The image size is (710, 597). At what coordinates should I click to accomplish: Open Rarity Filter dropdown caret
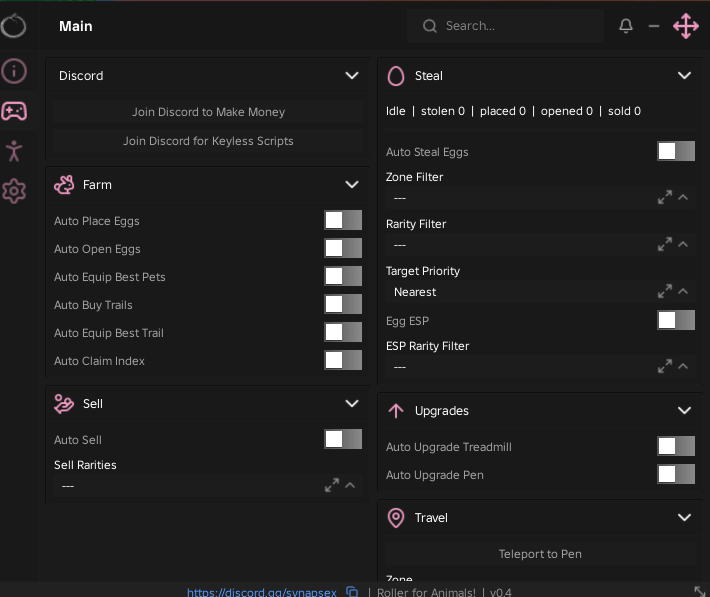tap(683, 245)
